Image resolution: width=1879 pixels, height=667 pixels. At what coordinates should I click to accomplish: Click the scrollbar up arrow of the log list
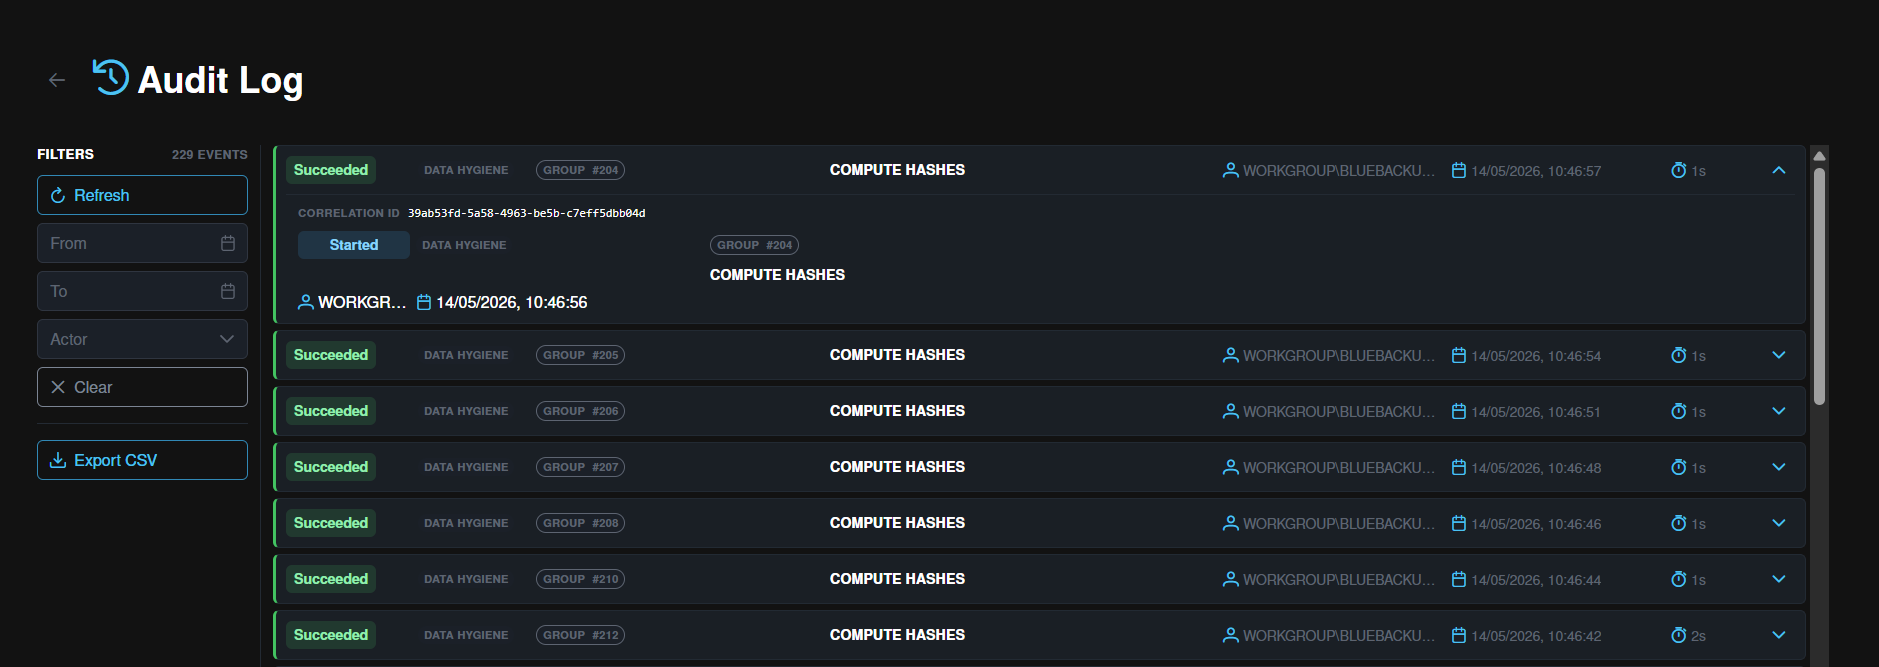coord(1820,155)
